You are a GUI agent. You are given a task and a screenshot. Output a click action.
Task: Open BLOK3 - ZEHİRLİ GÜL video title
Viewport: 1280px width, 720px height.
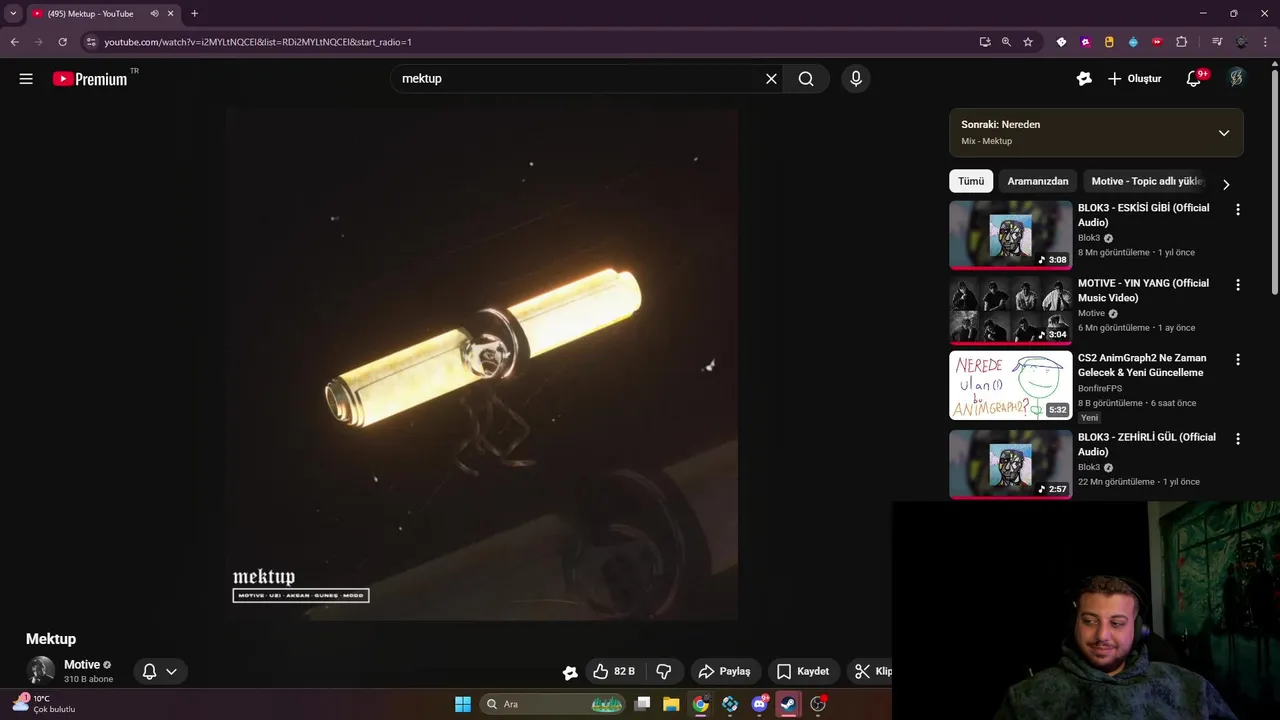pos(1147,444)
